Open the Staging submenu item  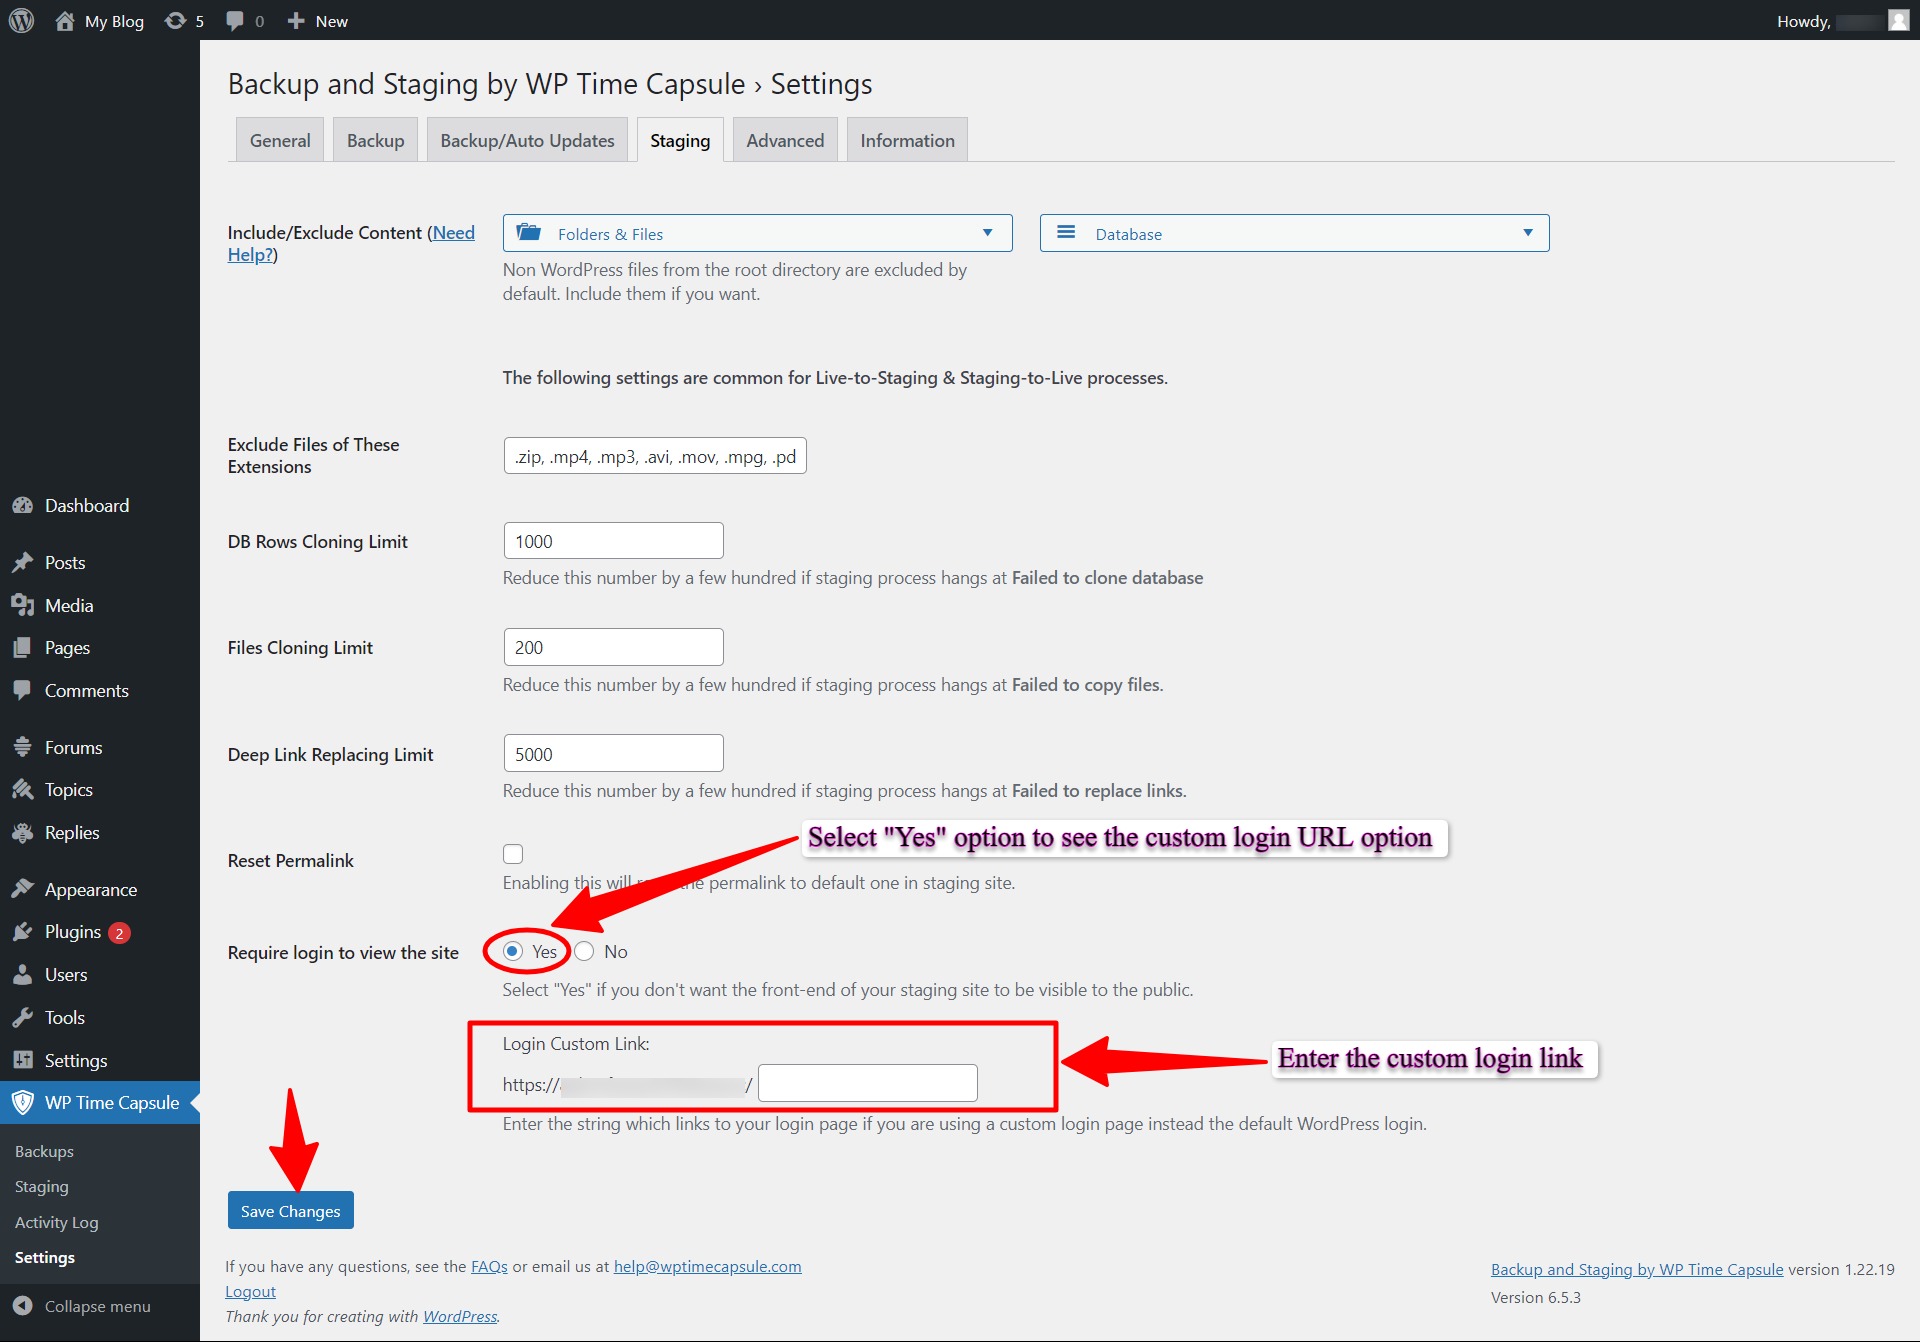click(42, 1187)
